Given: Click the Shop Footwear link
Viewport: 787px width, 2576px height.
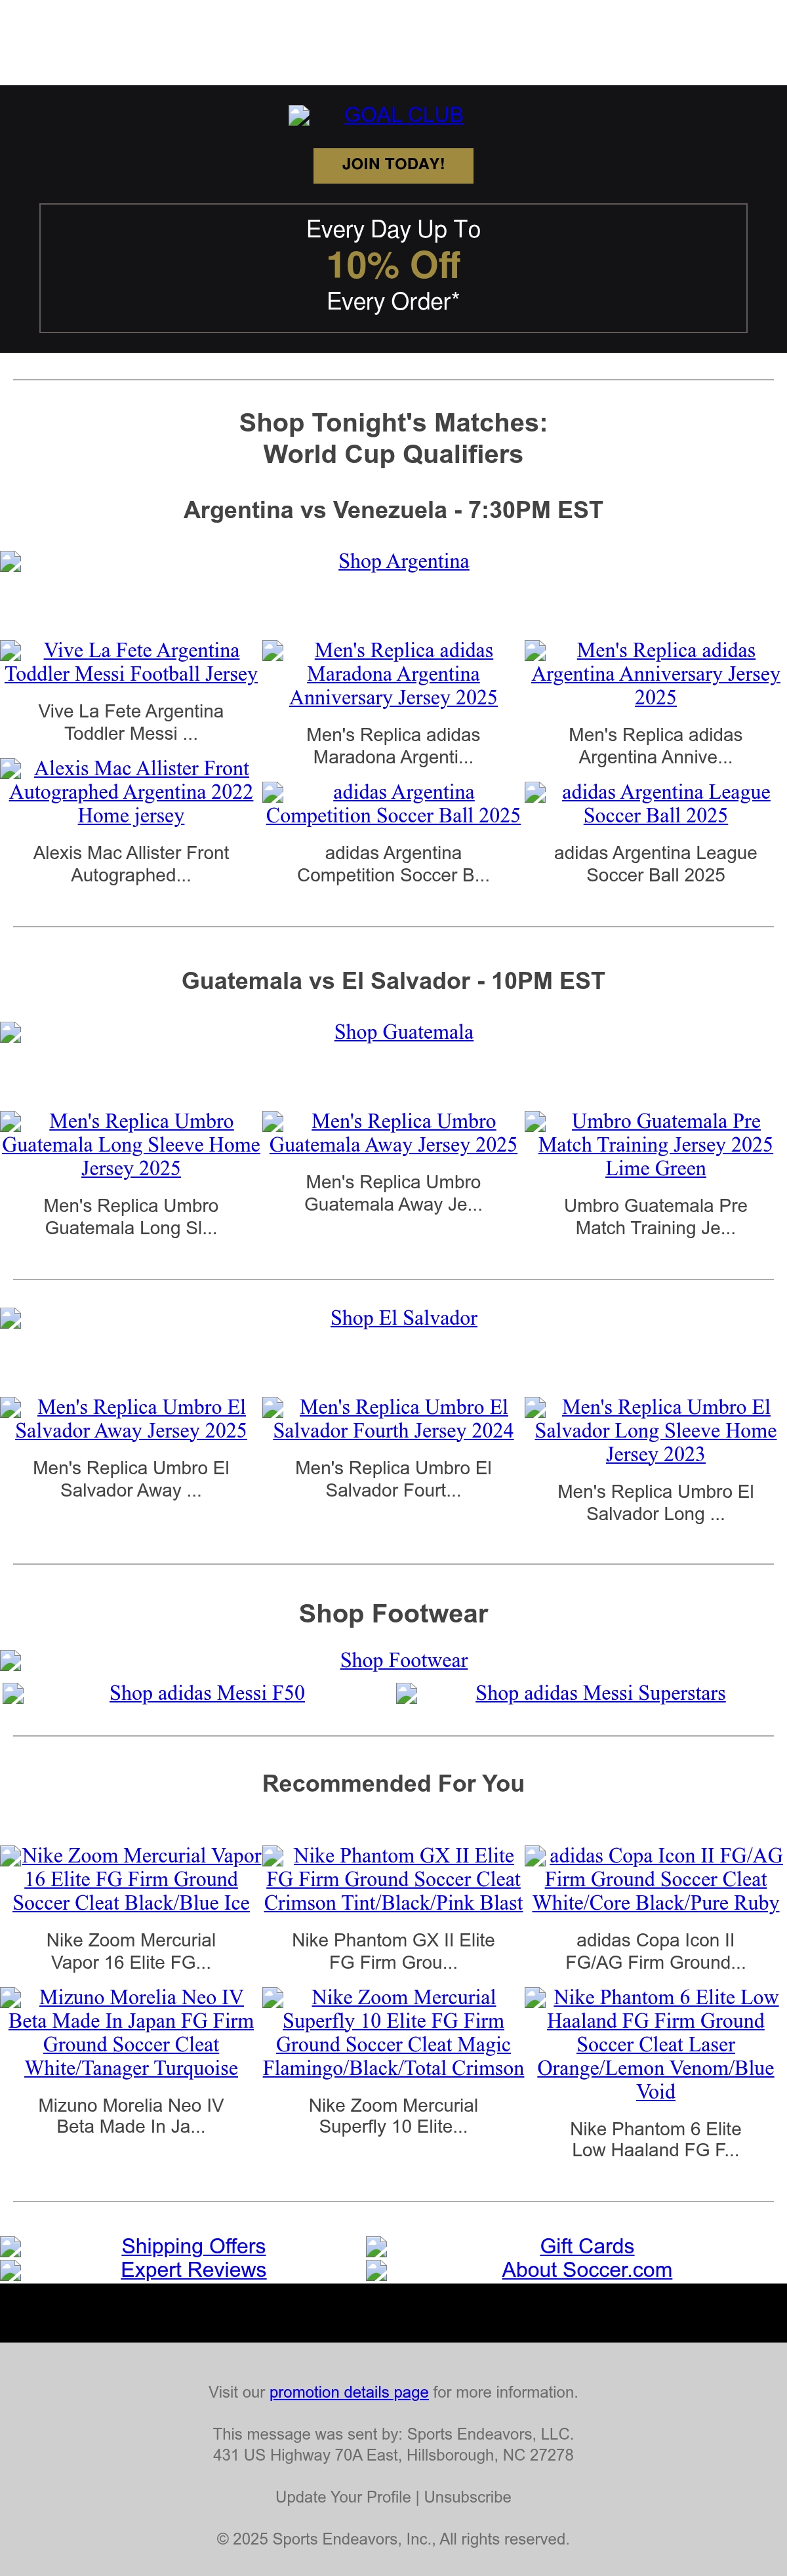Looking at the screenshot, I should (403, 1660).
